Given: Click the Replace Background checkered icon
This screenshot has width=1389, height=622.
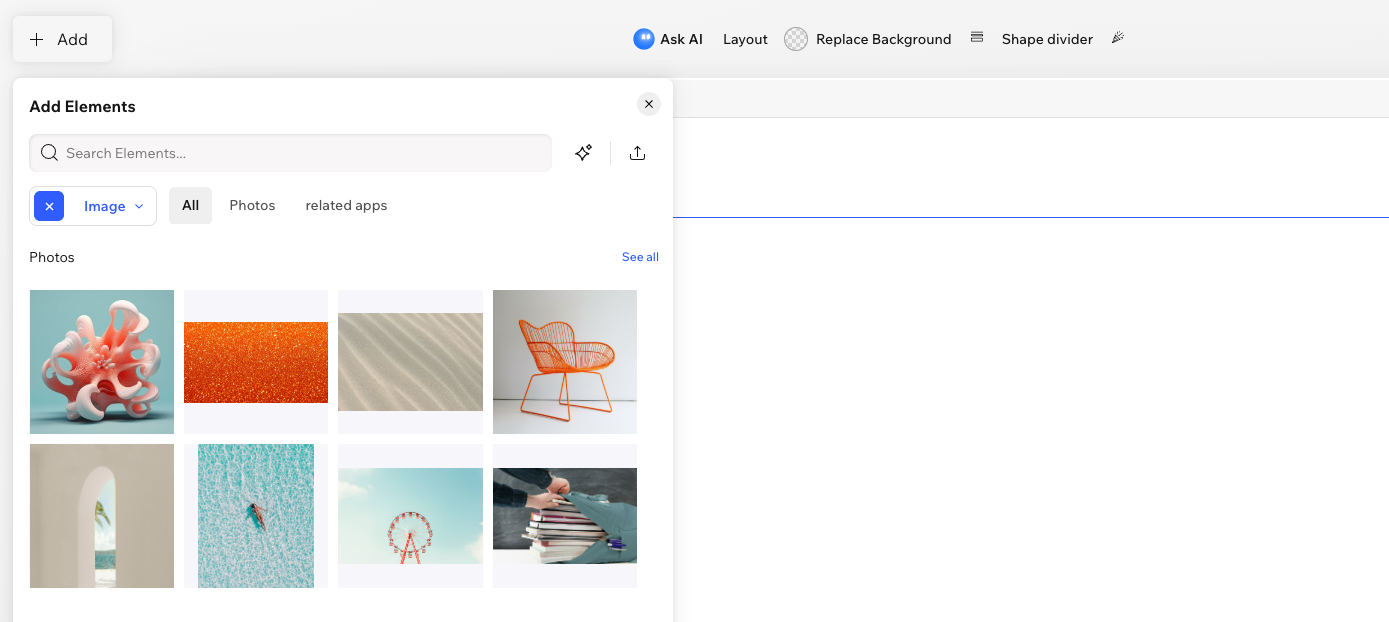Looking at the screenshot, I should 795,39.
